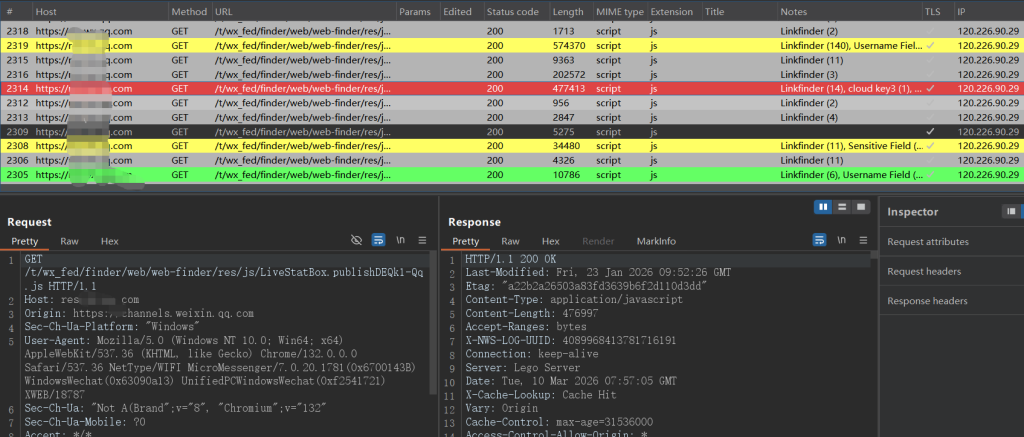The height and width of the screenshot is (437, 1024).
Task: Open Response panel hamburger options menu
Action: [862, 241]
